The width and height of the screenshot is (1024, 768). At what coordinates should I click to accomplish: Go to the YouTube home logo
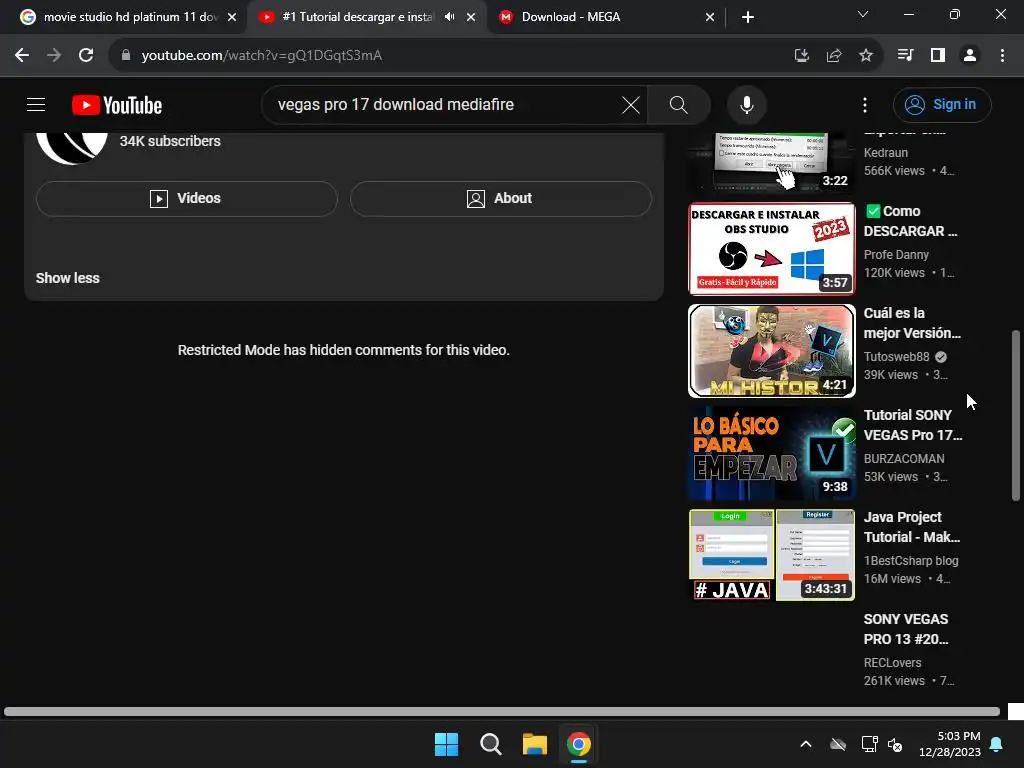pyautogui.click(x=117, y=105)
